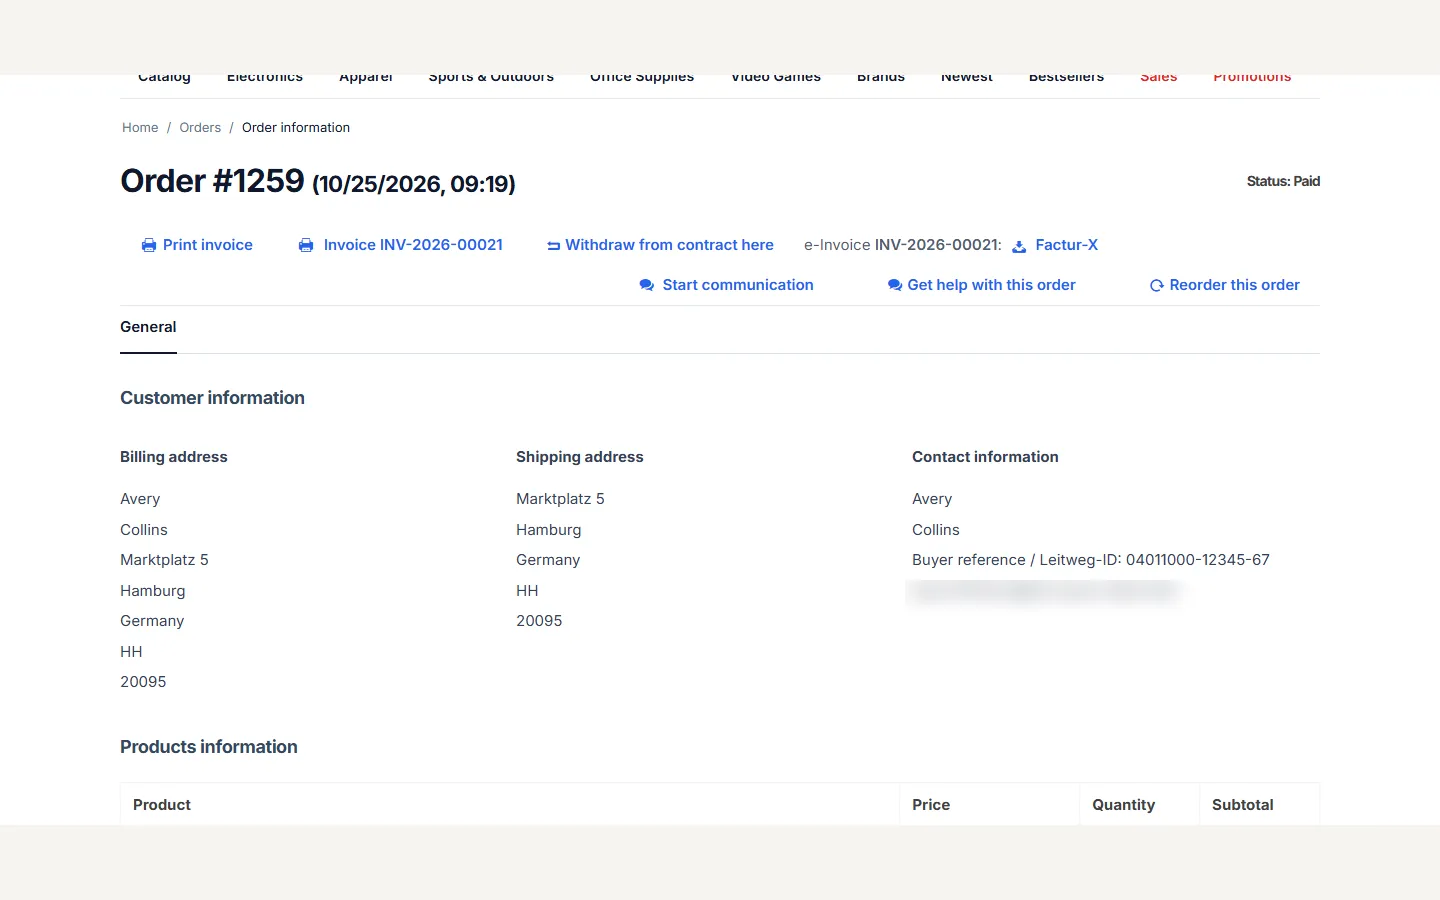Click the withdraw arrow icon
Image resolution: width=1440 pixels, height=900 pixels.
point(553,246)
